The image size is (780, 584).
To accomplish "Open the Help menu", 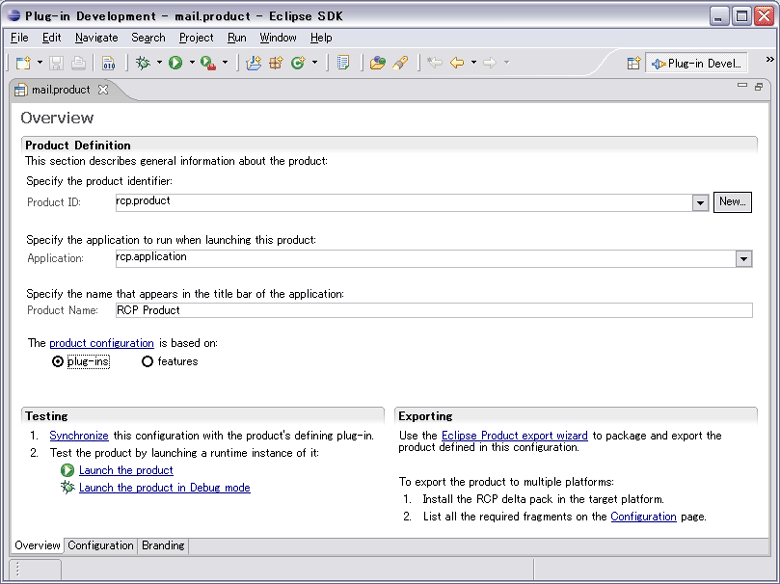I will (321, 38).
